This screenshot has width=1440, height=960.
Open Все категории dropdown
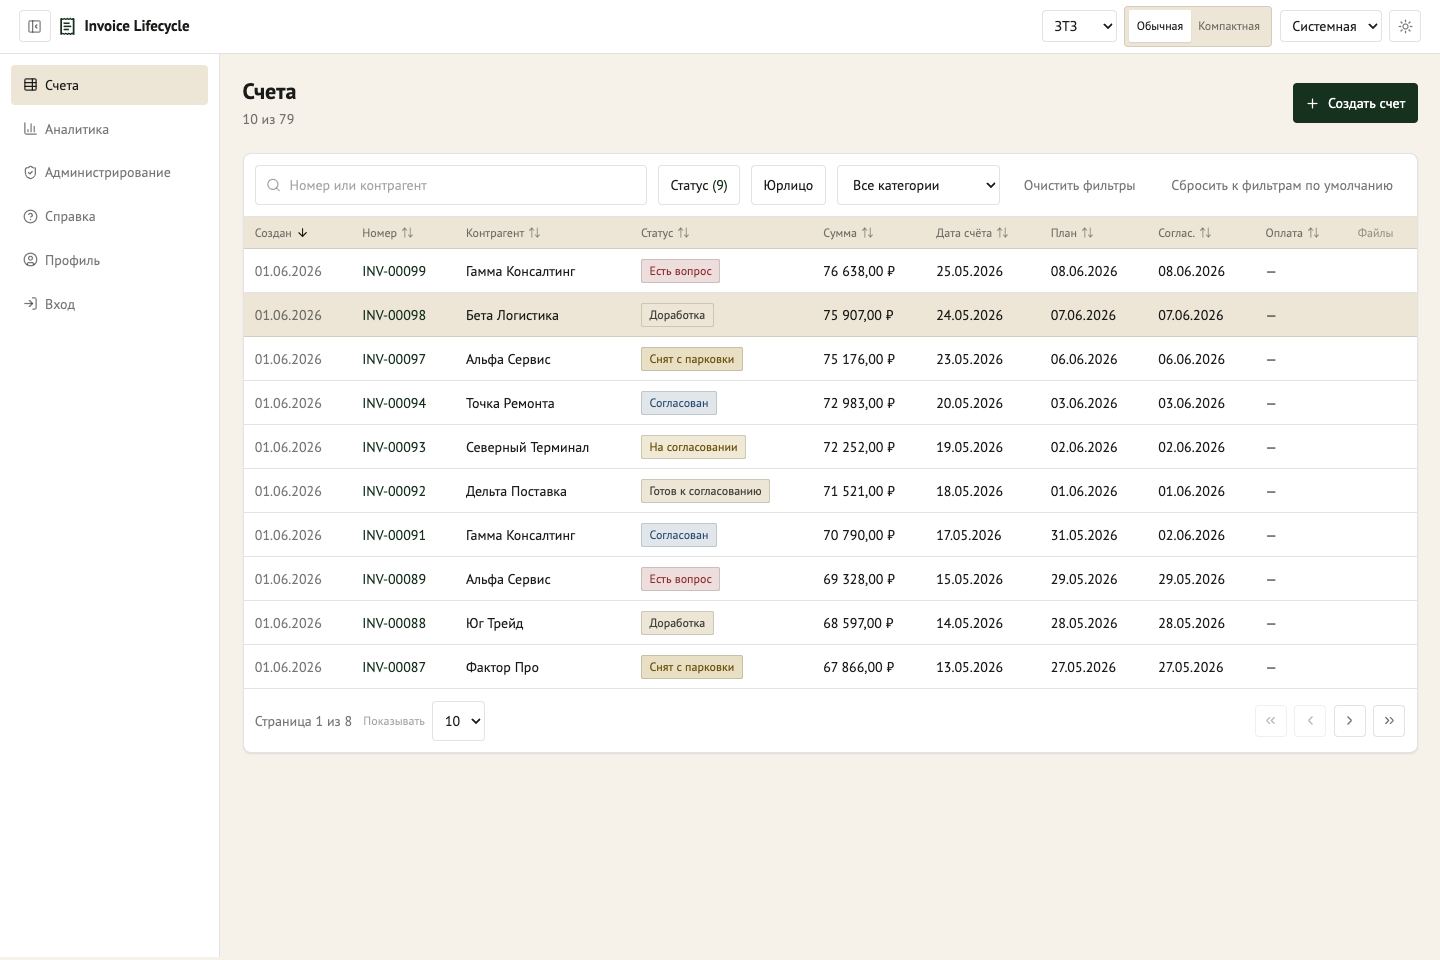(x=918, y=185)
